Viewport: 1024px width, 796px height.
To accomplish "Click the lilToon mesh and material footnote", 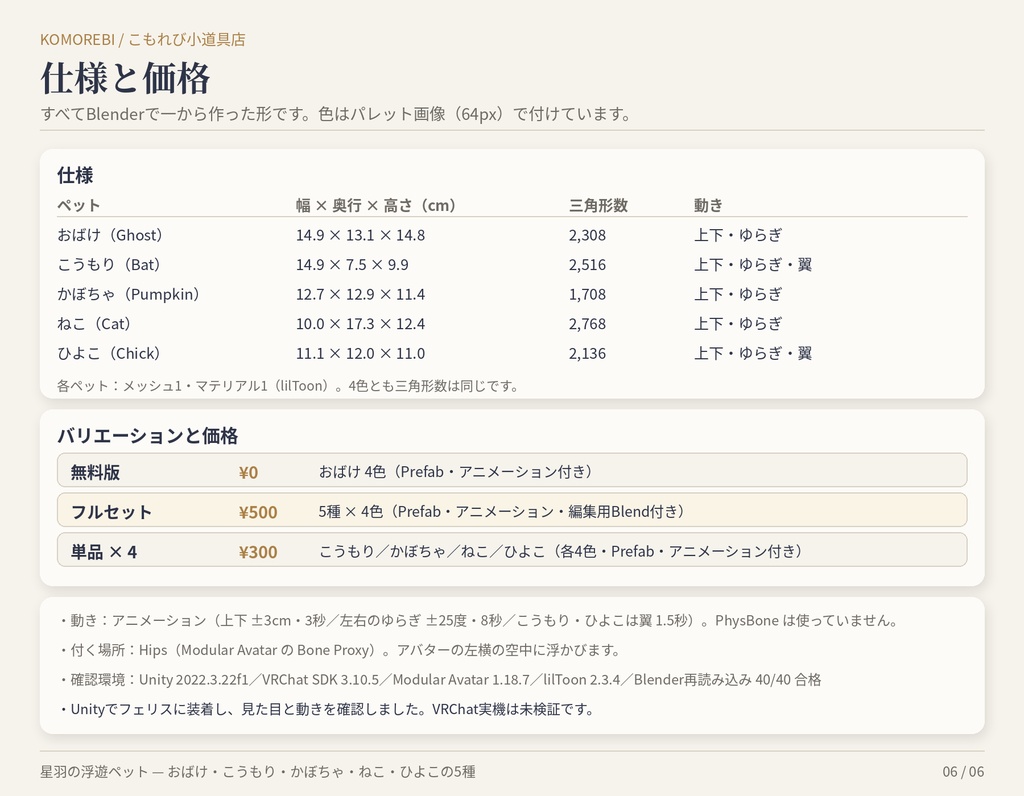I will 288,386.
